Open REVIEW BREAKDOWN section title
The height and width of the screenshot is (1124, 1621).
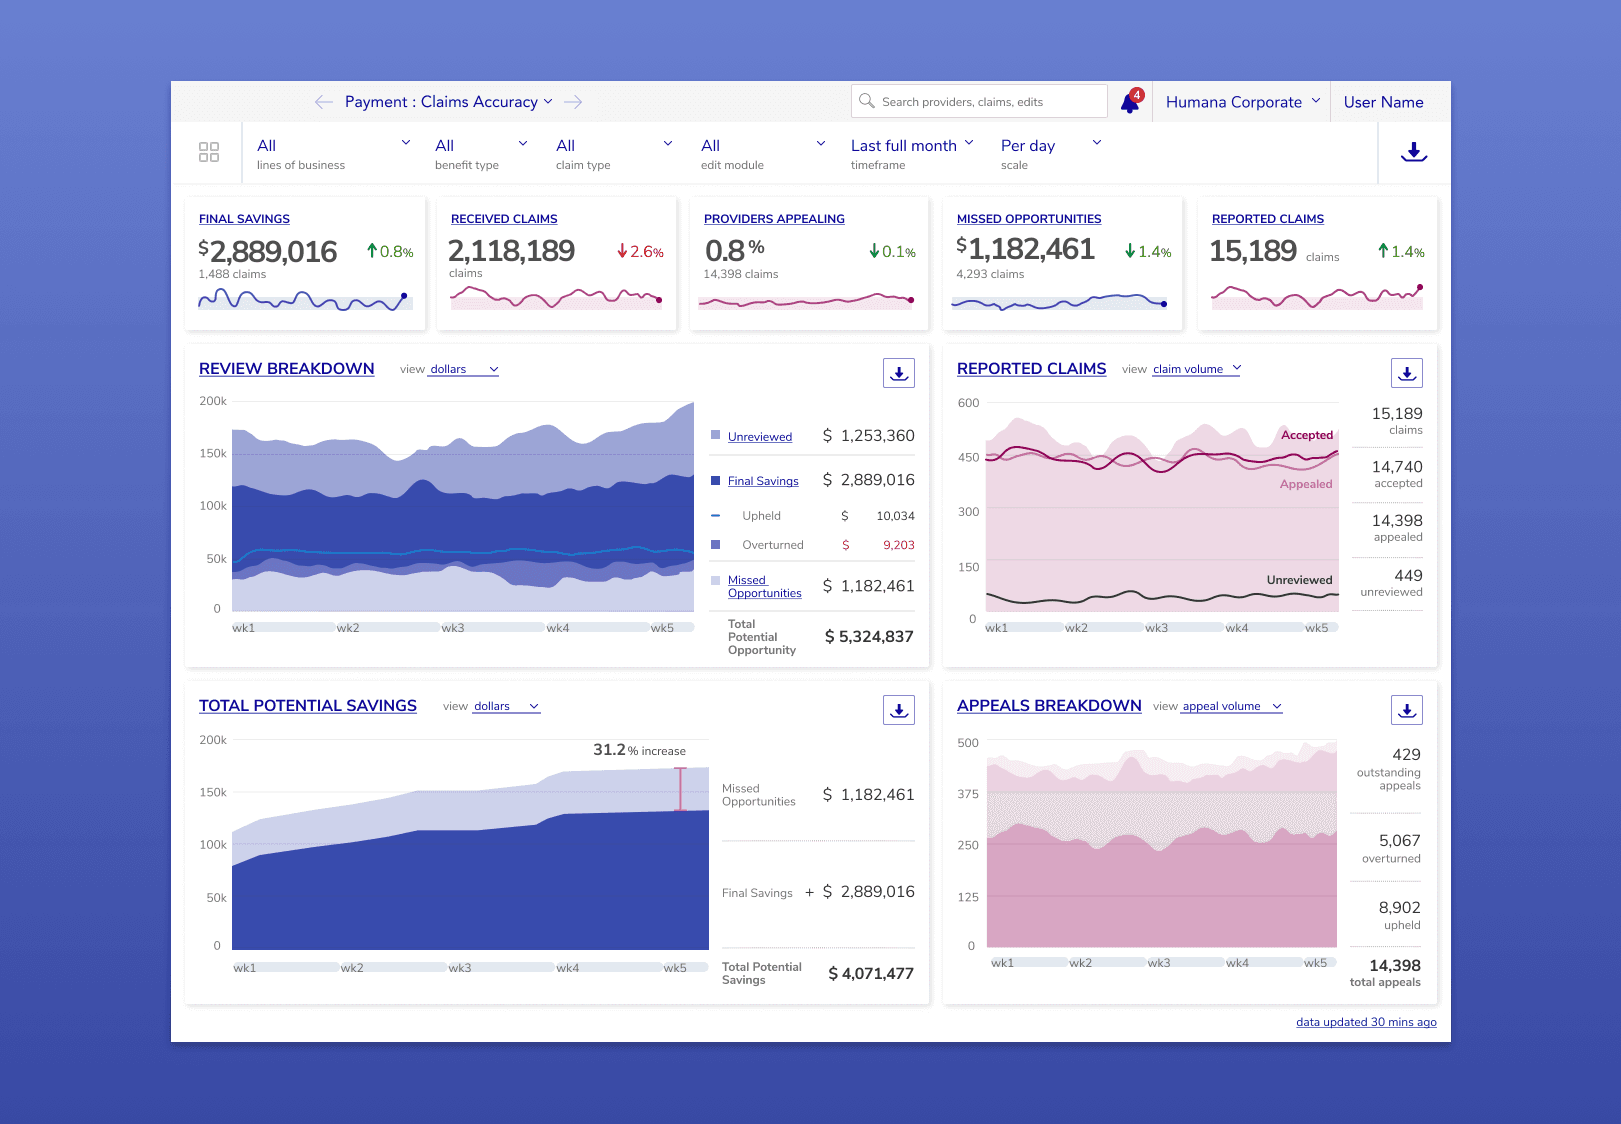[x=287, y=369]
